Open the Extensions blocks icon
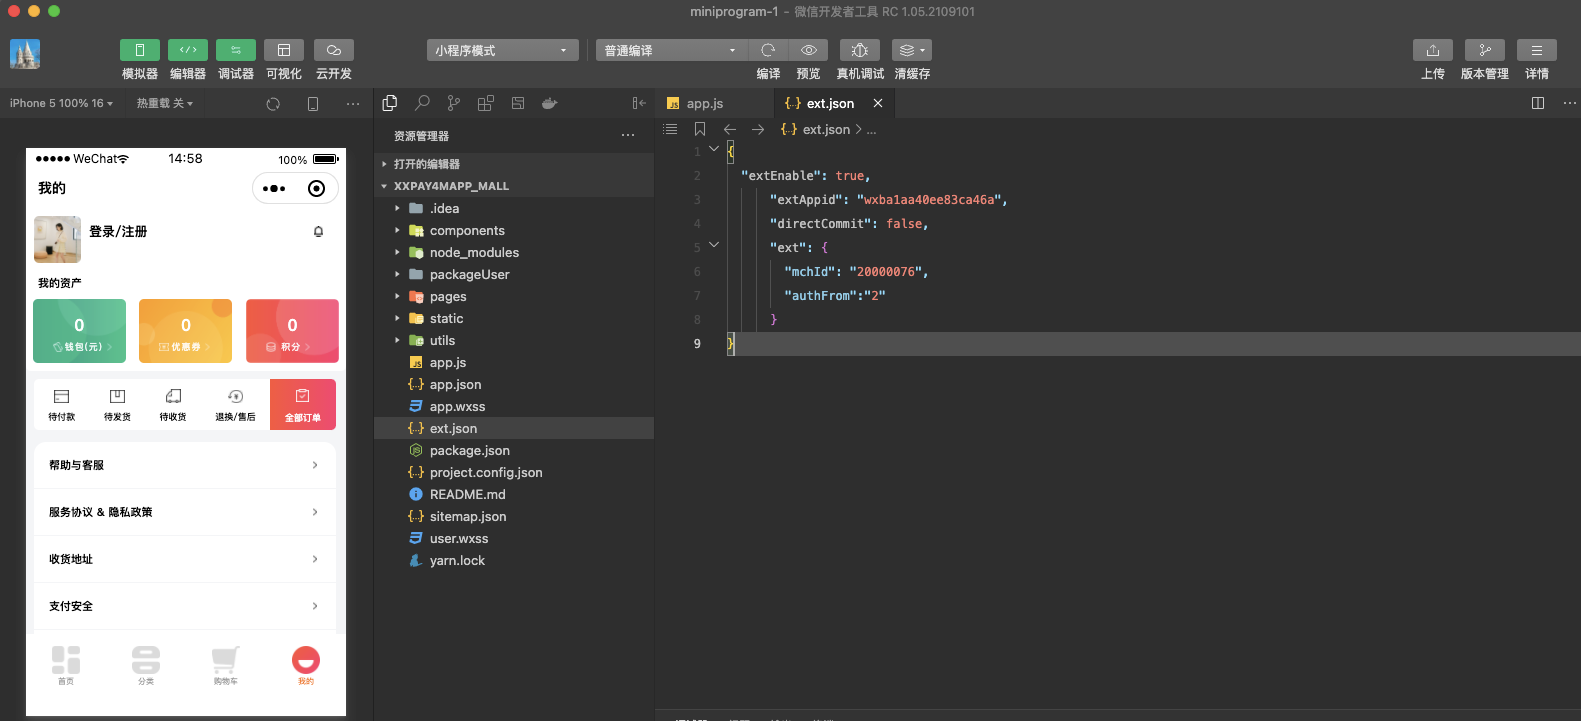 [x=486, y=103]
